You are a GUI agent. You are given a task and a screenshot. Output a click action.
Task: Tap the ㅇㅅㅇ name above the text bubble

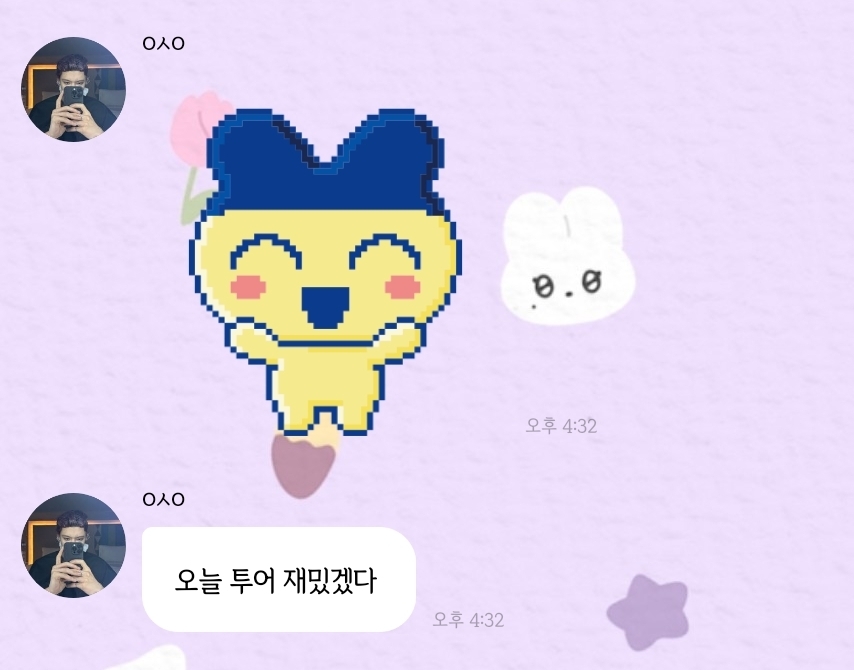point(163,499)
